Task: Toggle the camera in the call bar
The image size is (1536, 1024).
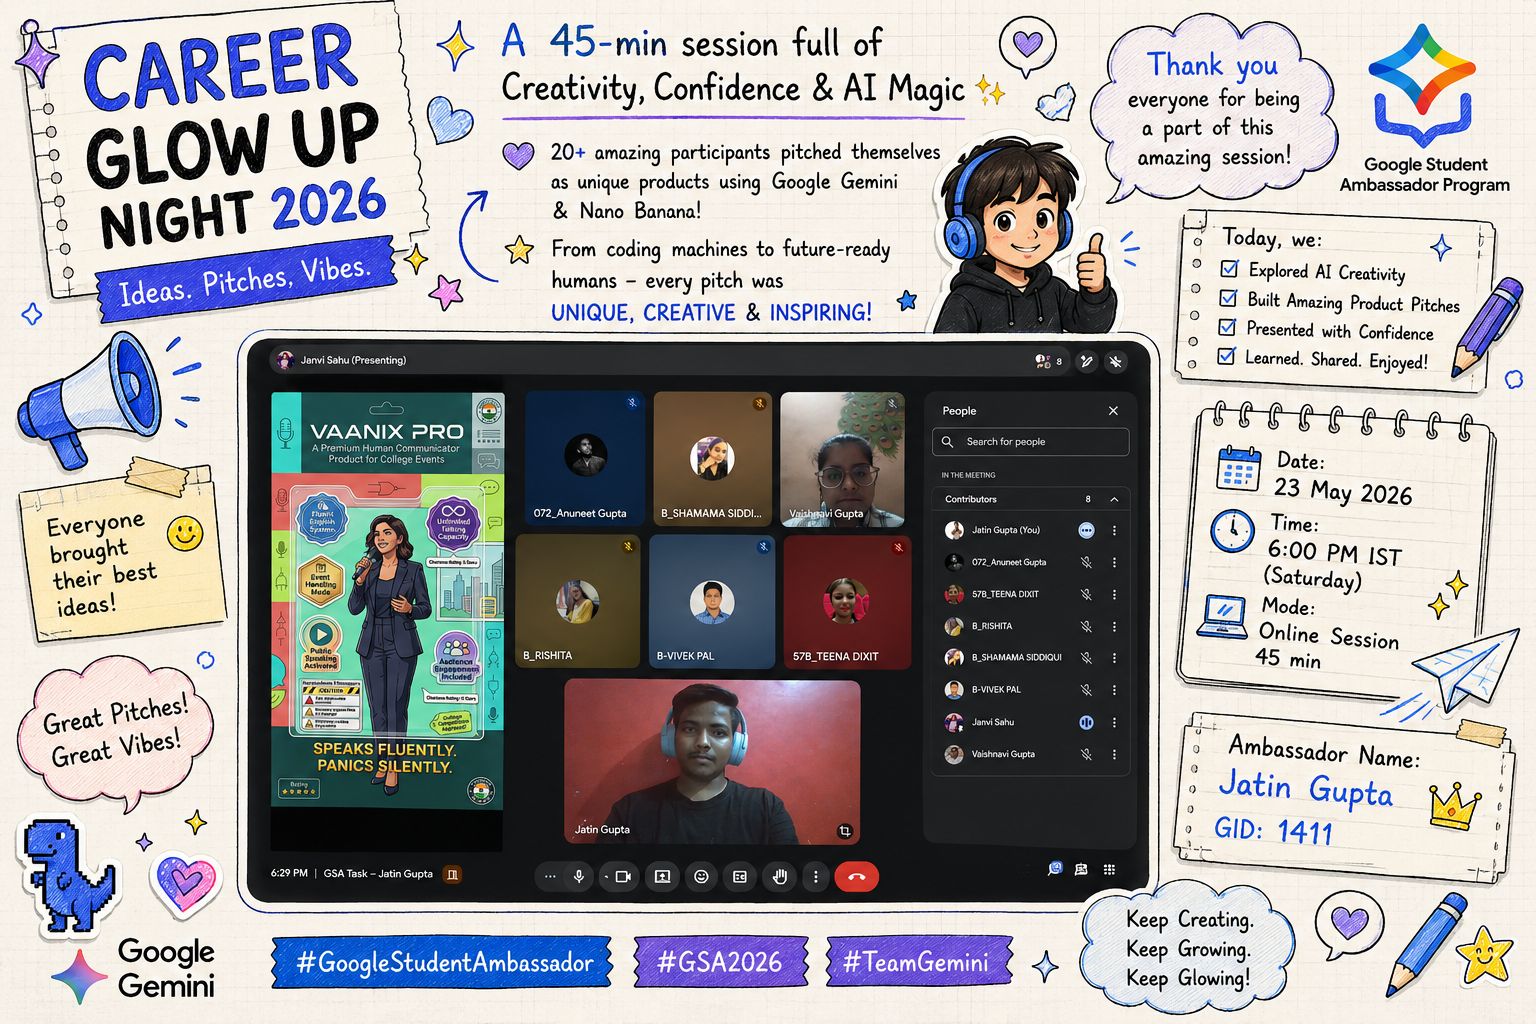Action: pos(622,877)
